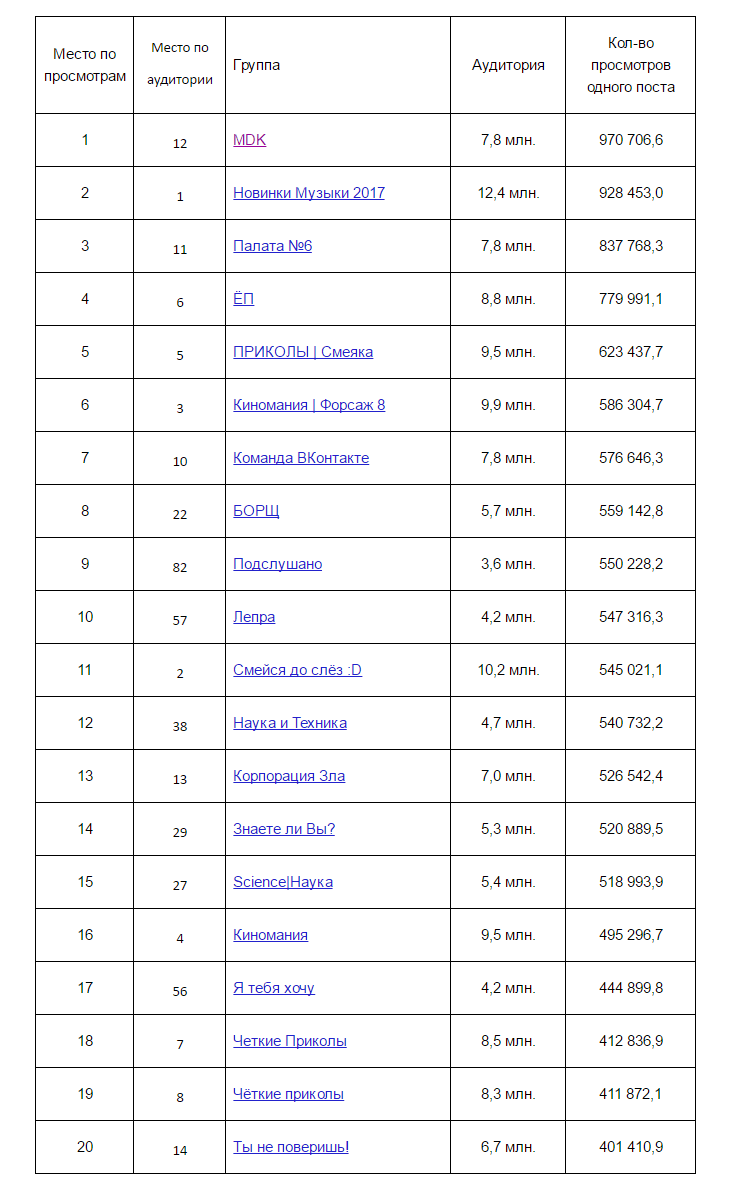Open ПРИКОЛЫ | Смеяка group link
Screen dimensions: 730x1194
click(303, 352)
